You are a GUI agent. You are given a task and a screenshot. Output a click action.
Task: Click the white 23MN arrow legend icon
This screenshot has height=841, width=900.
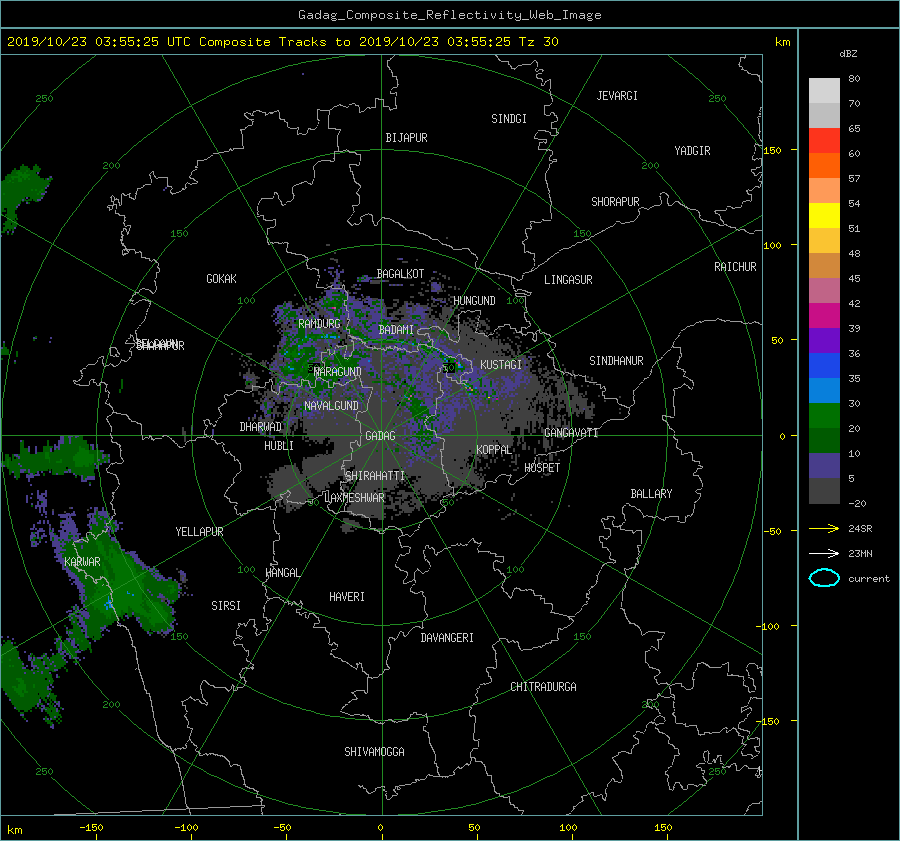click(x=824, y=553)
